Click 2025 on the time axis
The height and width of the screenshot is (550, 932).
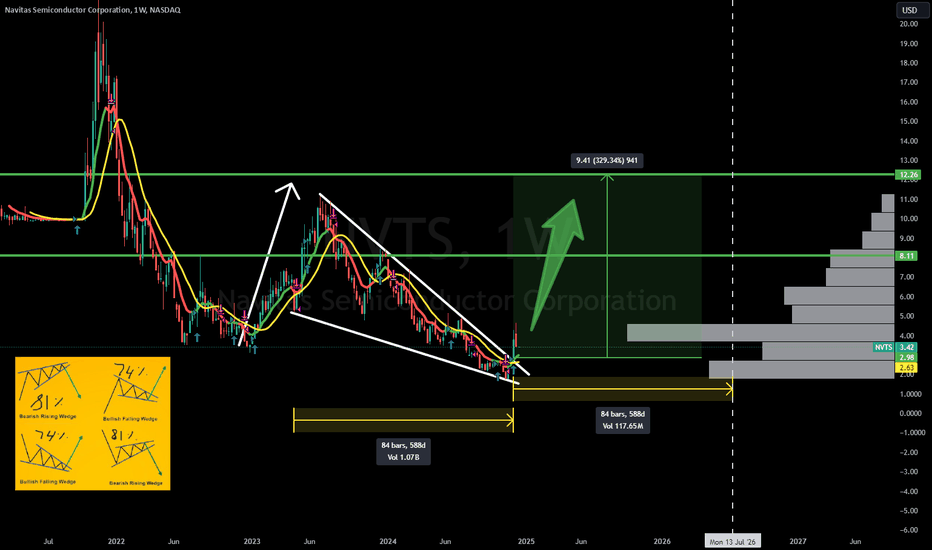tap(526, 542)
